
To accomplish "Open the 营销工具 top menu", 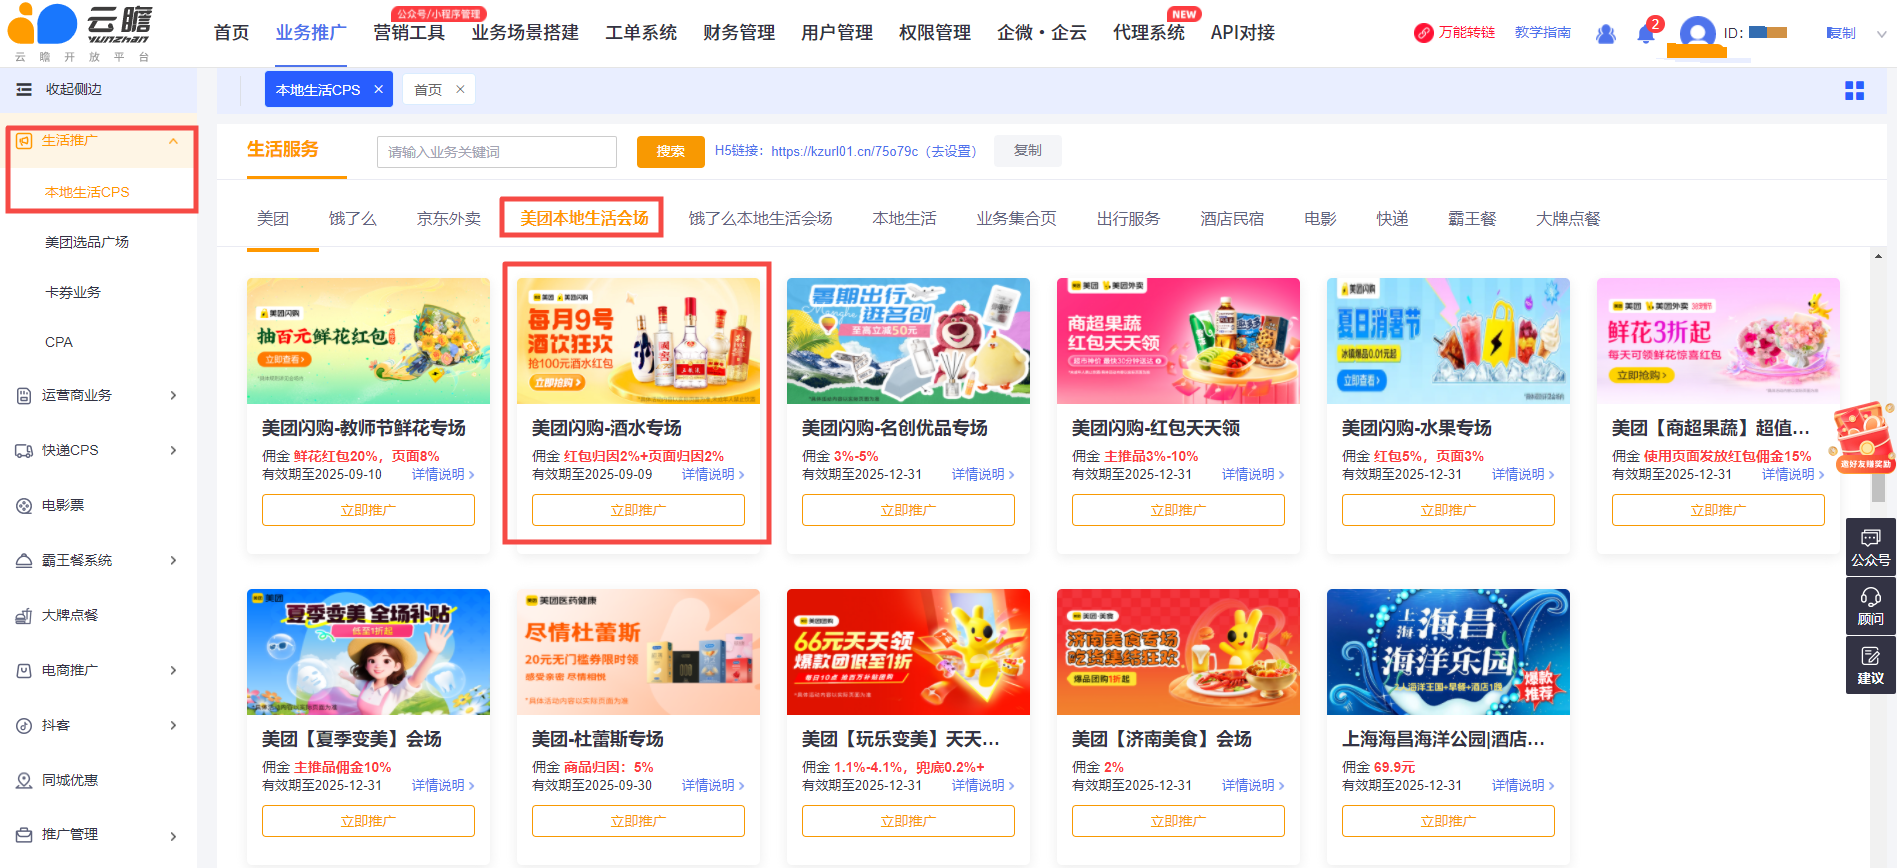I will pos(409,33).
